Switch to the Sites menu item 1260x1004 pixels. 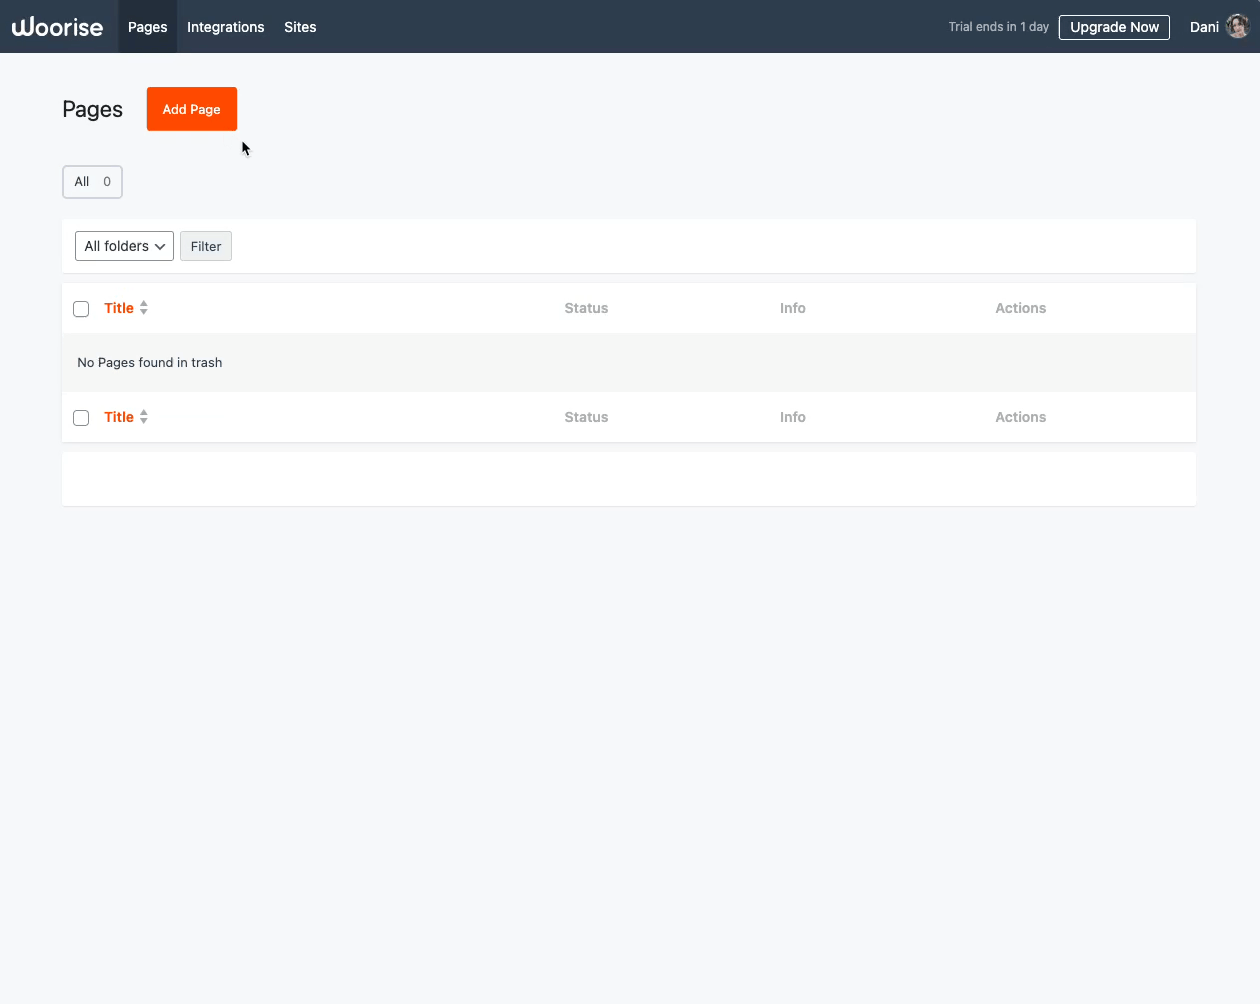300,27
